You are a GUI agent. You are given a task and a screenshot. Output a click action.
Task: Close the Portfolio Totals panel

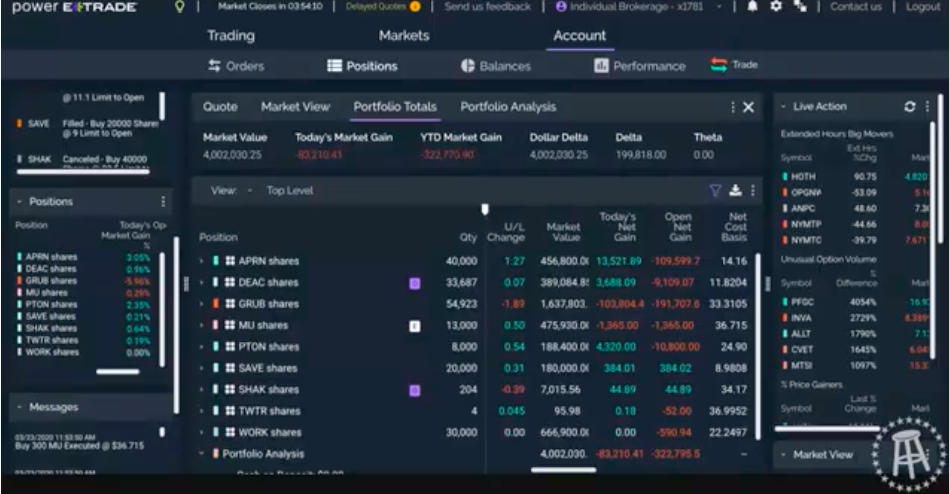point(749,107)
